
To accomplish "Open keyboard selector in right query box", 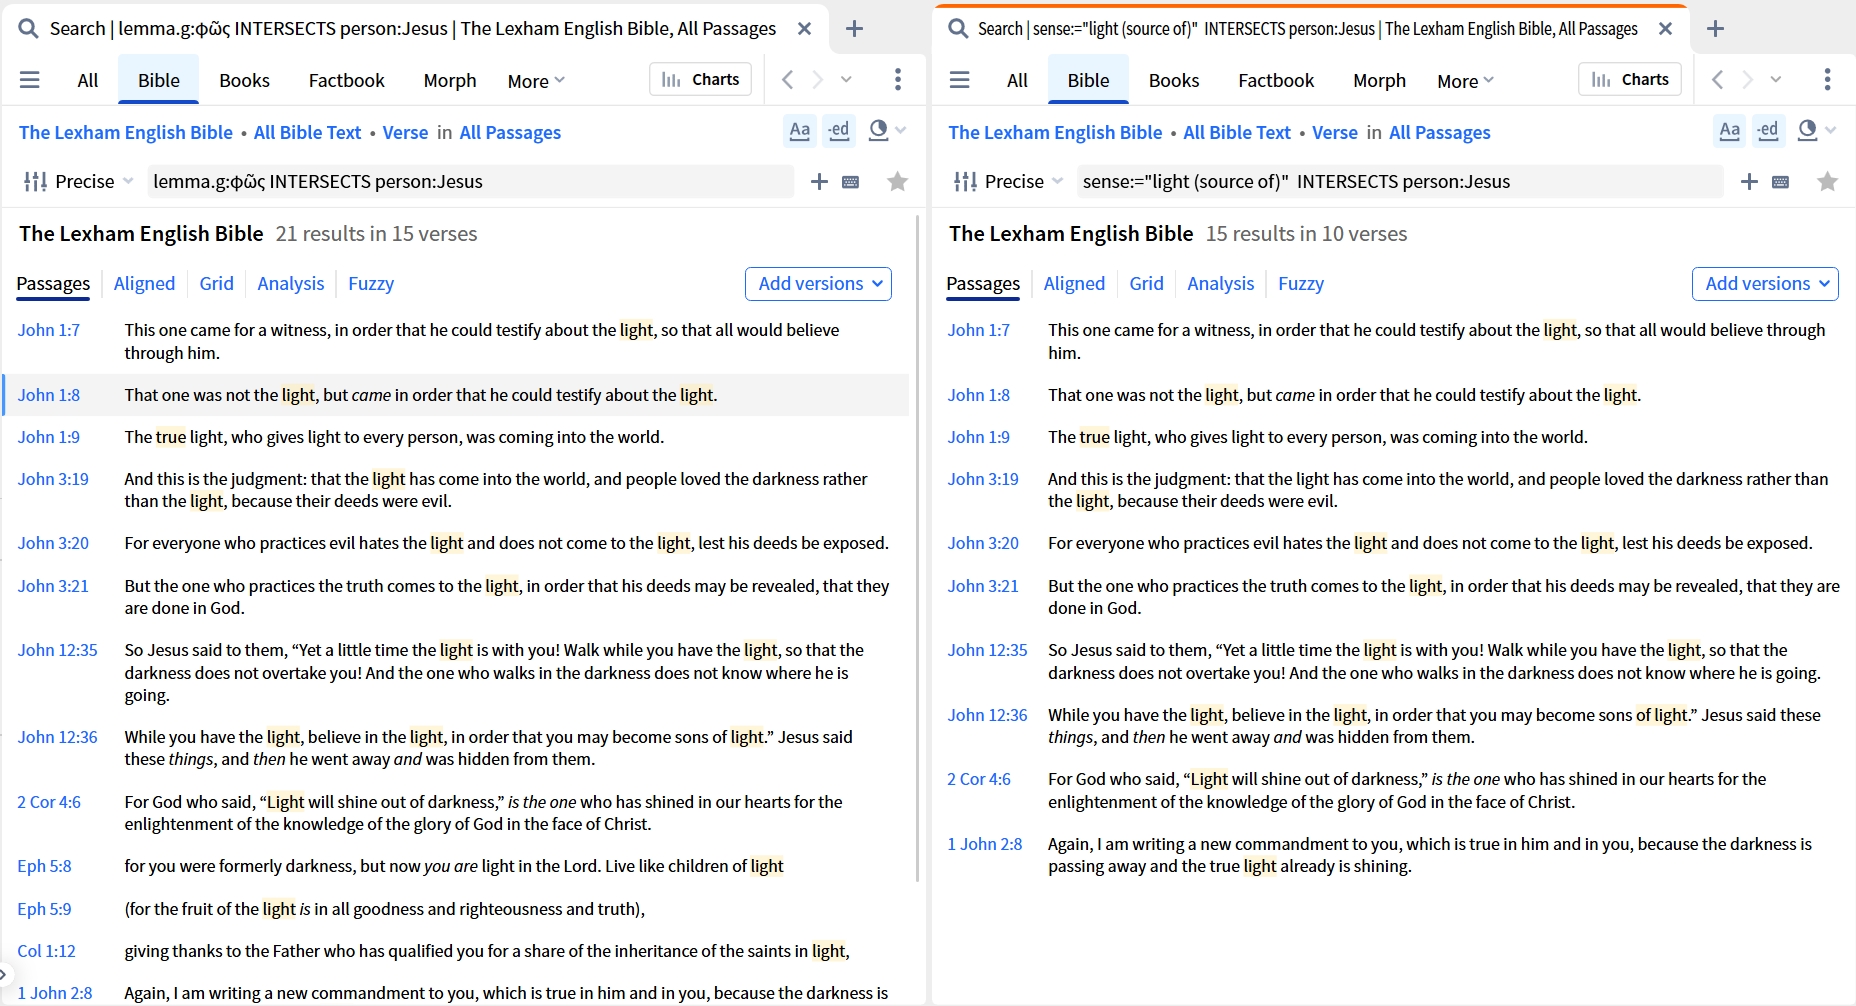I will [x=1781, y=182].
